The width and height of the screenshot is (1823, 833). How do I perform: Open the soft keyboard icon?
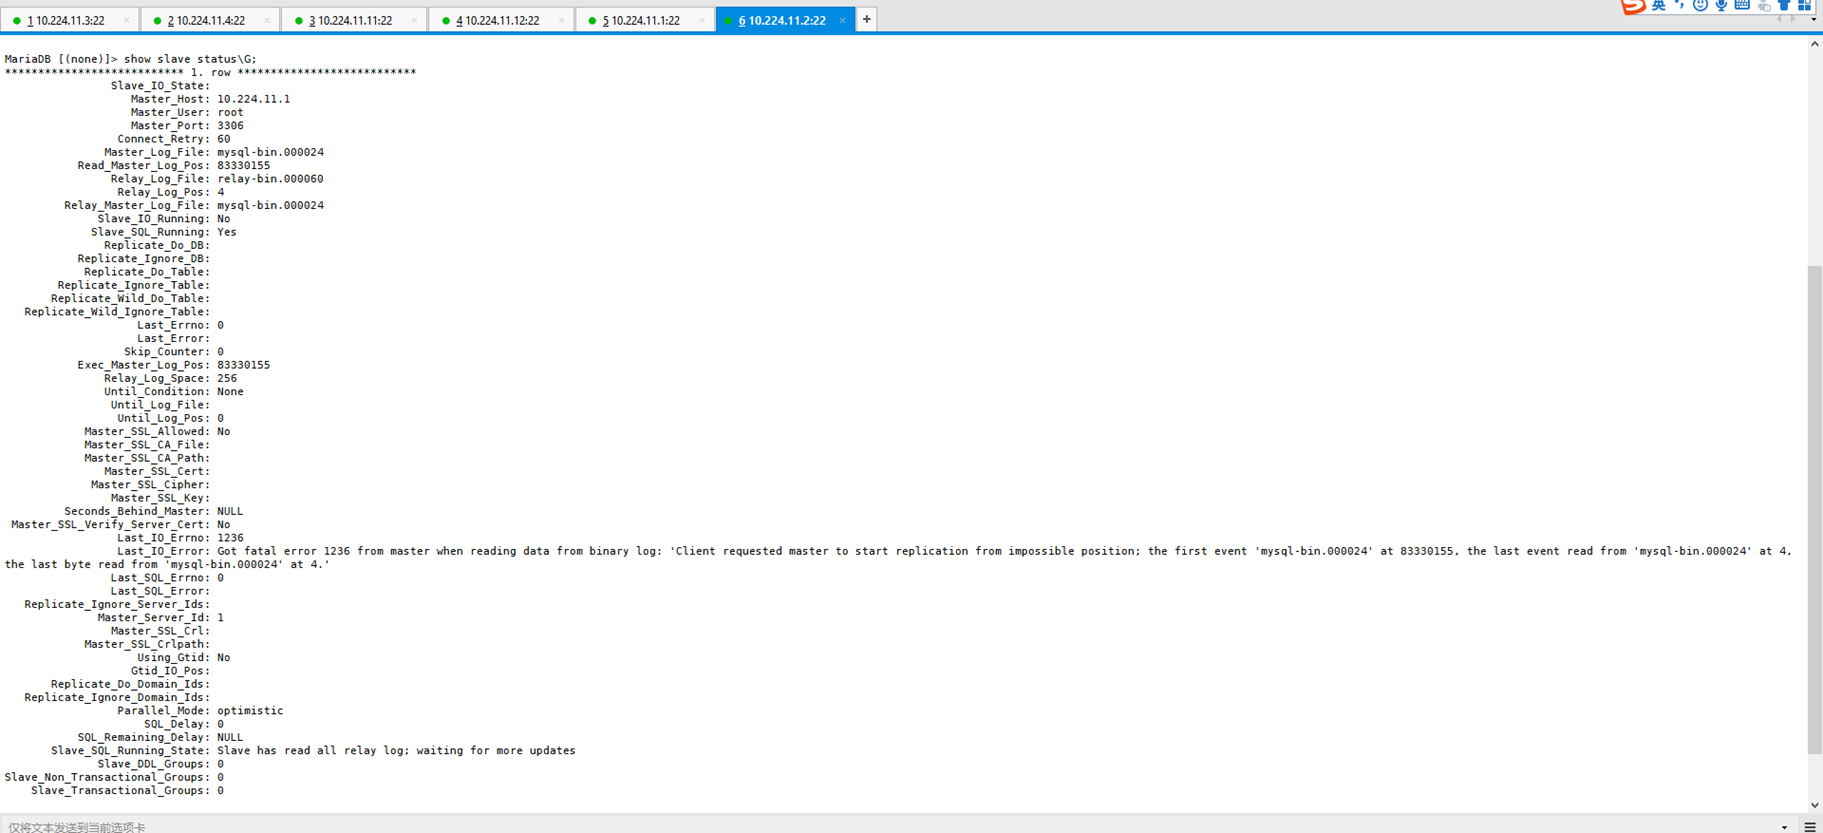[1742, 6]
